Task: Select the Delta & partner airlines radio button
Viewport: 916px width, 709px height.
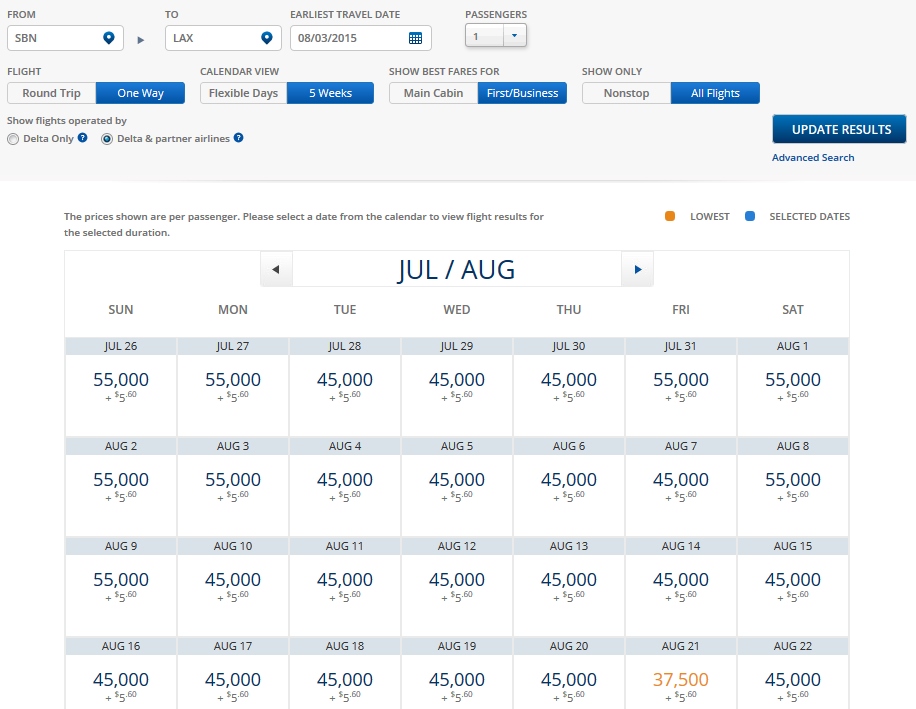Action: [x=107, y=139]
